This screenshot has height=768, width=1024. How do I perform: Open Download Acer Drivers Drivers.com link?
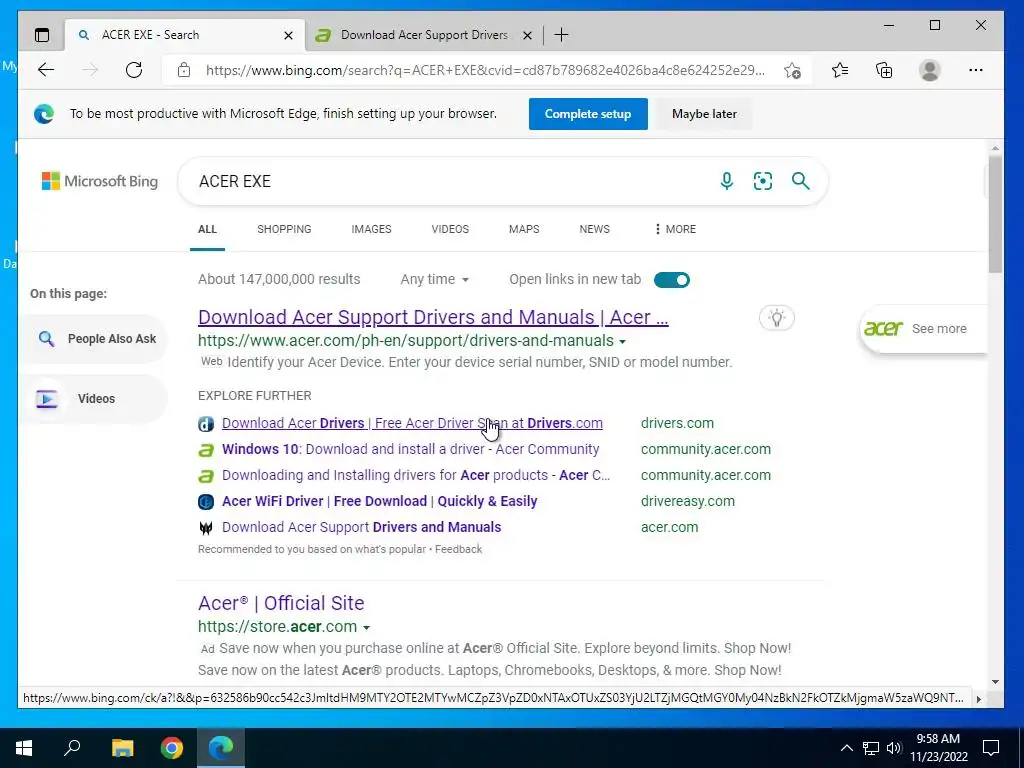[x=412, y=423]
